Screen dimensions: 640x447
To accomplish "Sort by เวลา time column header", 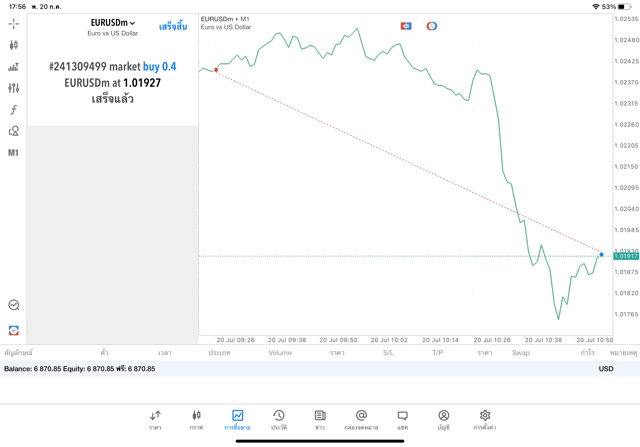I will click(165, 353).
